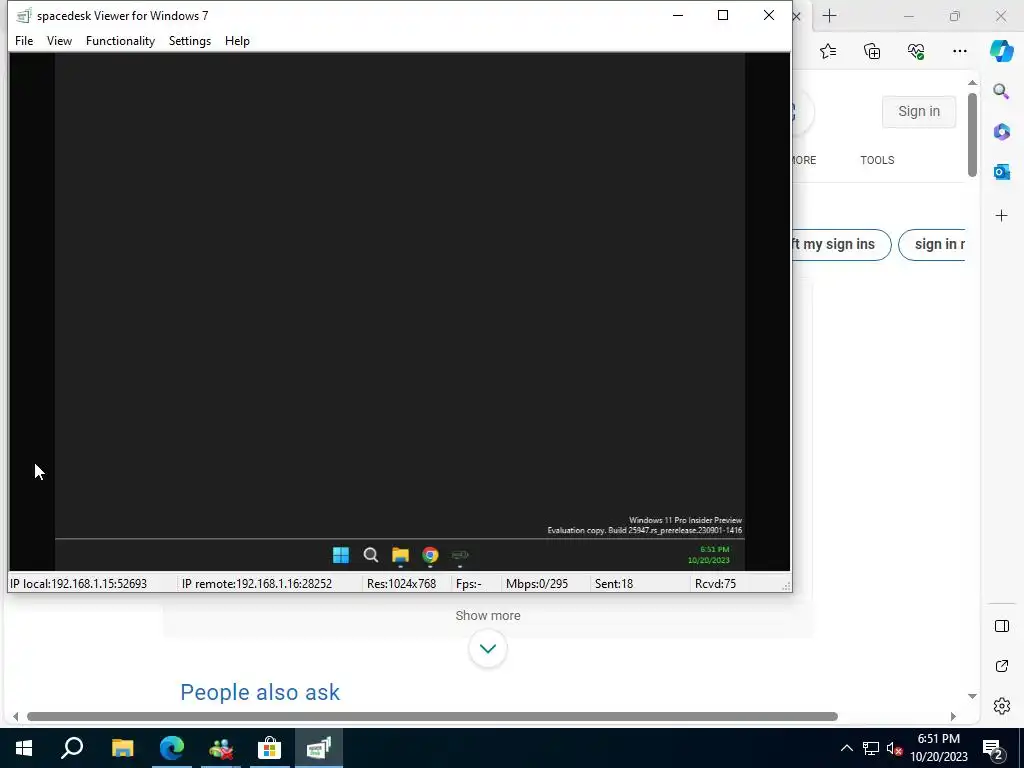Open remote File Explorer folder icon
Image resolution: width=1024 pixels, height=768 pixels.
400,555
